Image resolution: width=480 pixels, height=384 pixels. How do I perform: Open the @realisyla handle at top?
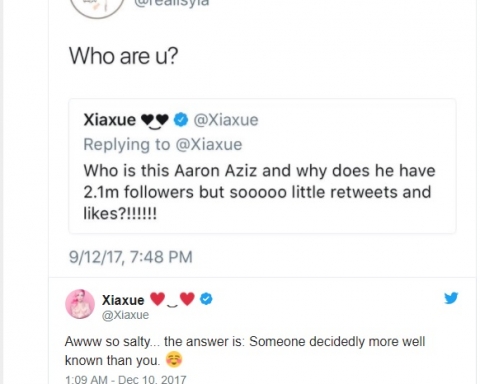[171, 3]
